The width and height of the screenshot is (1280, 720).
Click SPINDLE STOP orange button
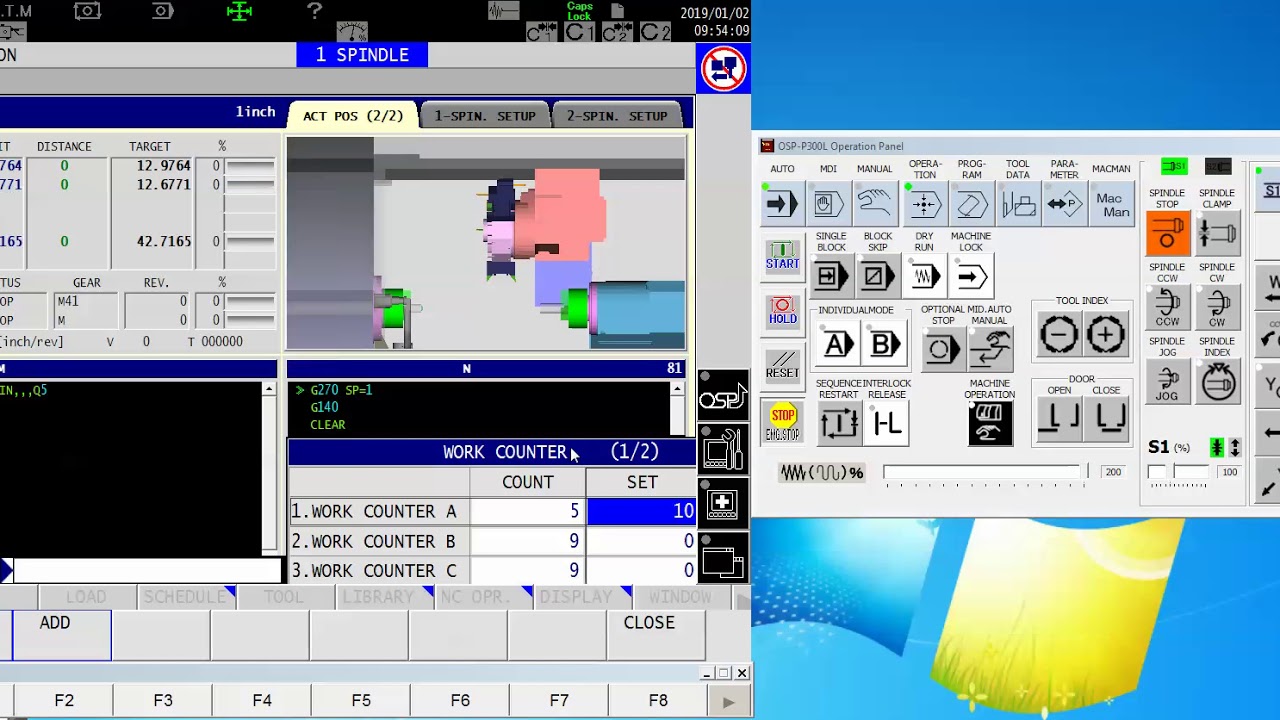(1167, 235)
